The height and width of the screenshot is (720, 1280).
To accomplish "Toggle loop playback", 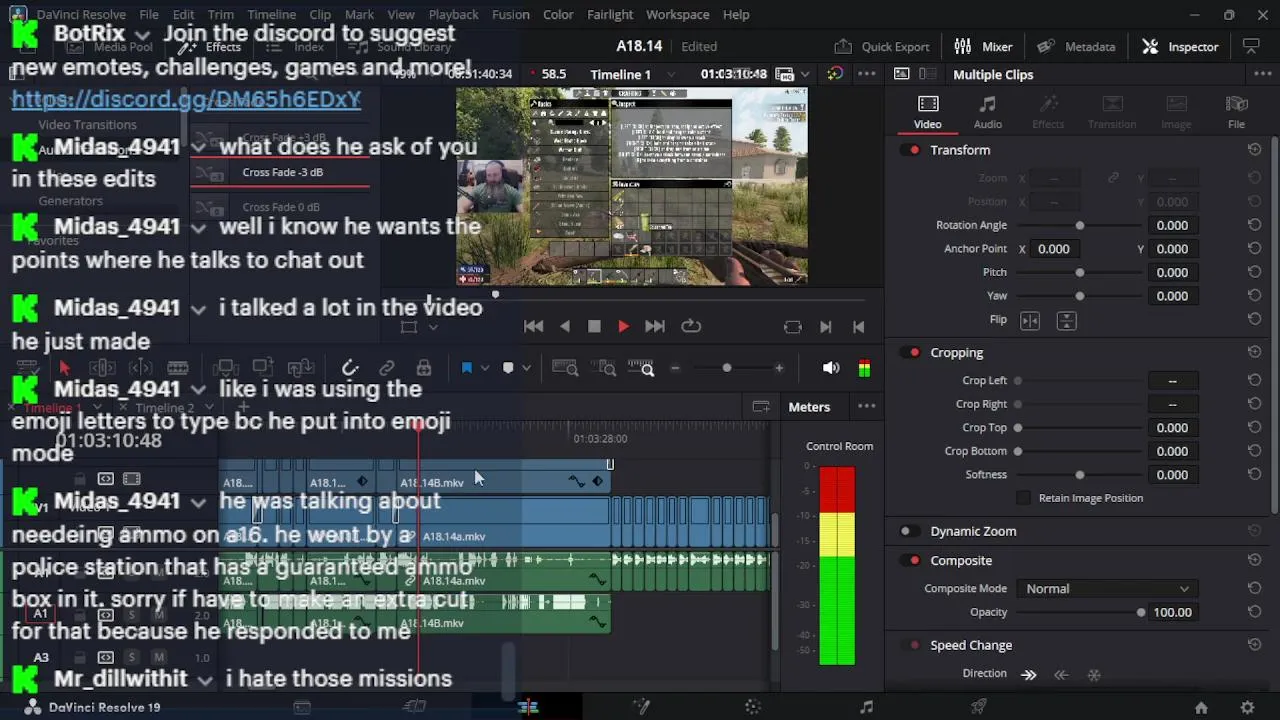I will tap(691, 327).
